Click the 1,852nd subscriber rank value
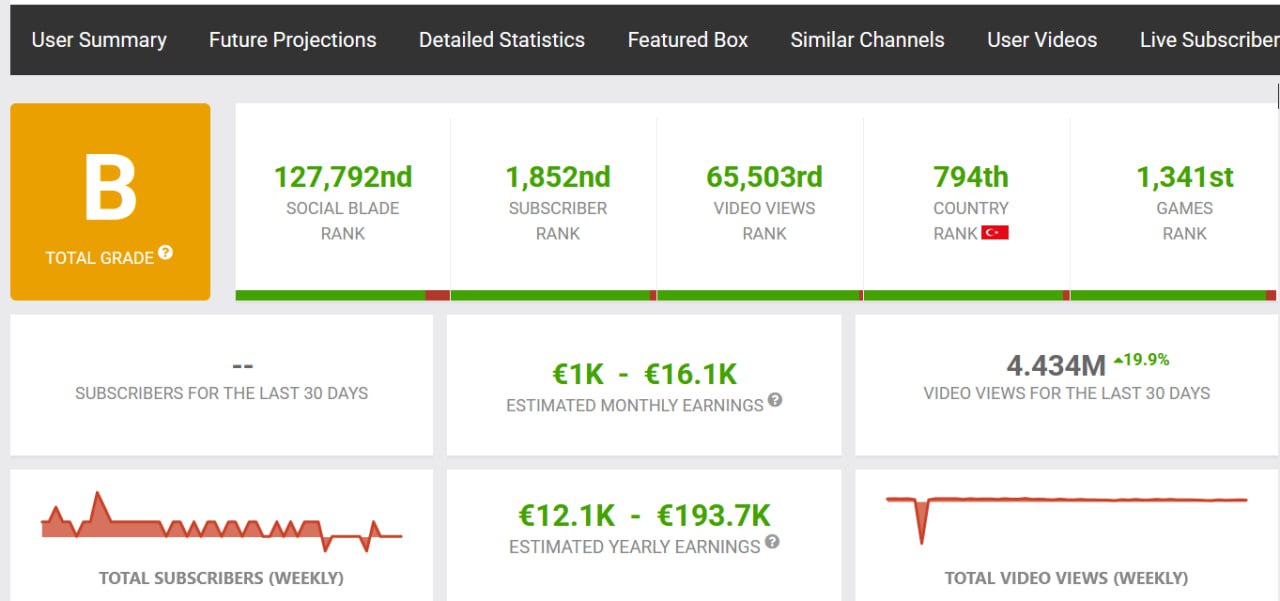Image resolution: width=1280 pixels, height=601 pixels. pyautogui.click(x=557, y=177)
